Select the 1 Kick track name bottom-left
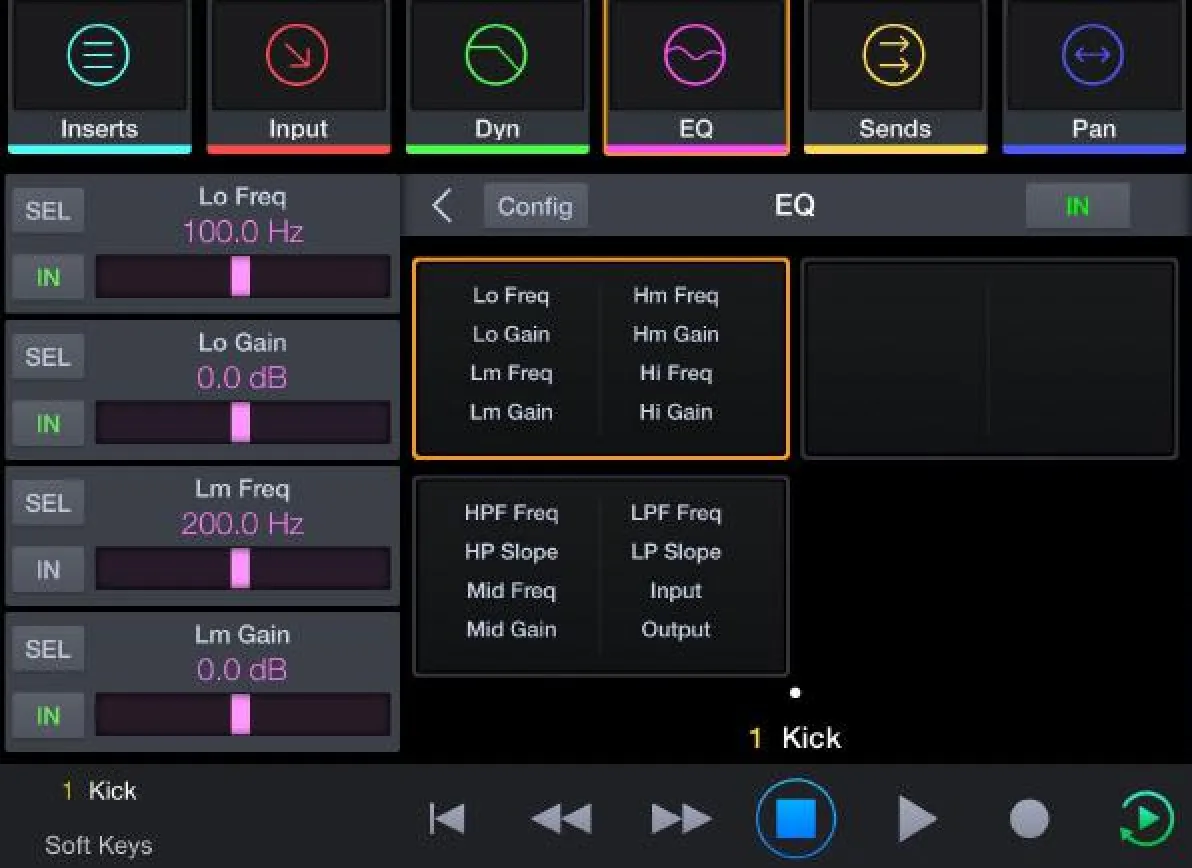Image resolution: width=1192 pixels, height=868 pixels. coord(100,790)
